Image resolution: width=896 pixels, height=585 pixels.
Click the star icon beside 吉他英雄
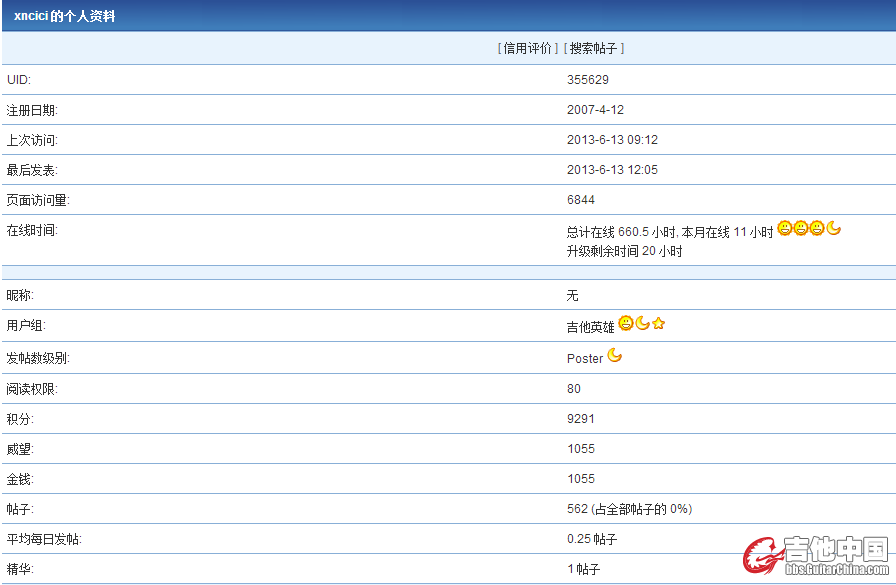[x=658, y=324]
